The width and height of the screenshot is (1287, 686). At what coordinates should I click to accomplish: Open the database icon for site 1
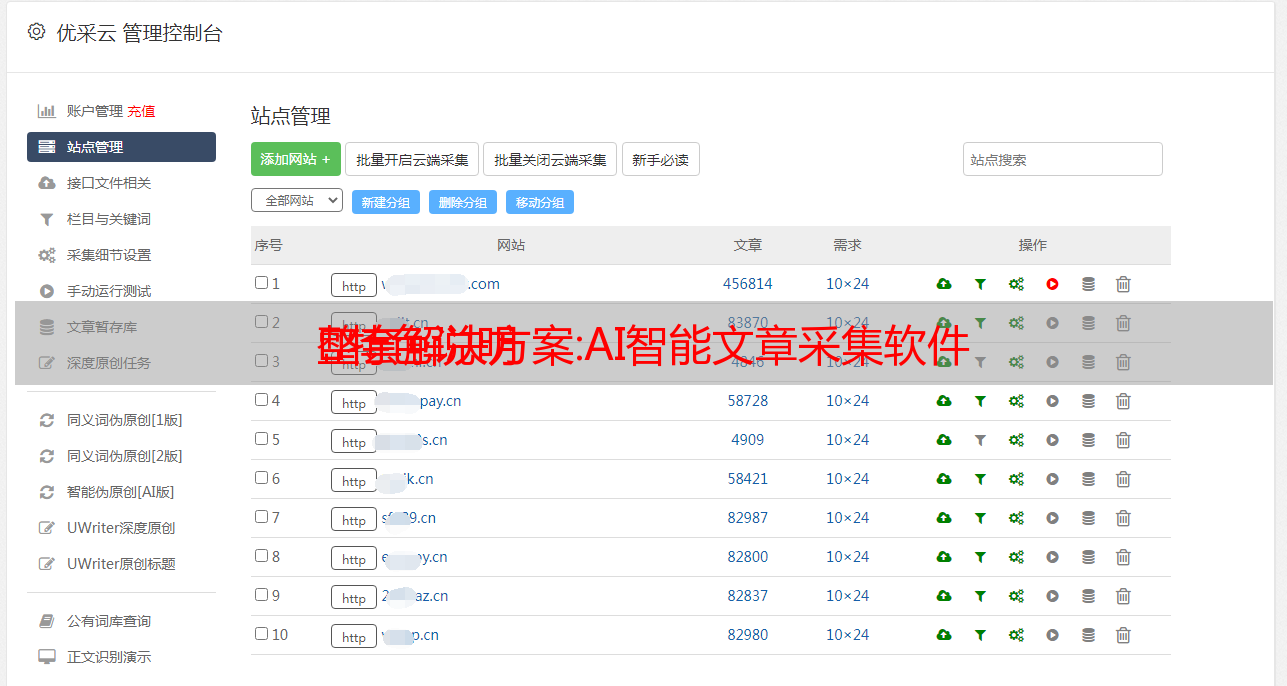[1088, 284]
